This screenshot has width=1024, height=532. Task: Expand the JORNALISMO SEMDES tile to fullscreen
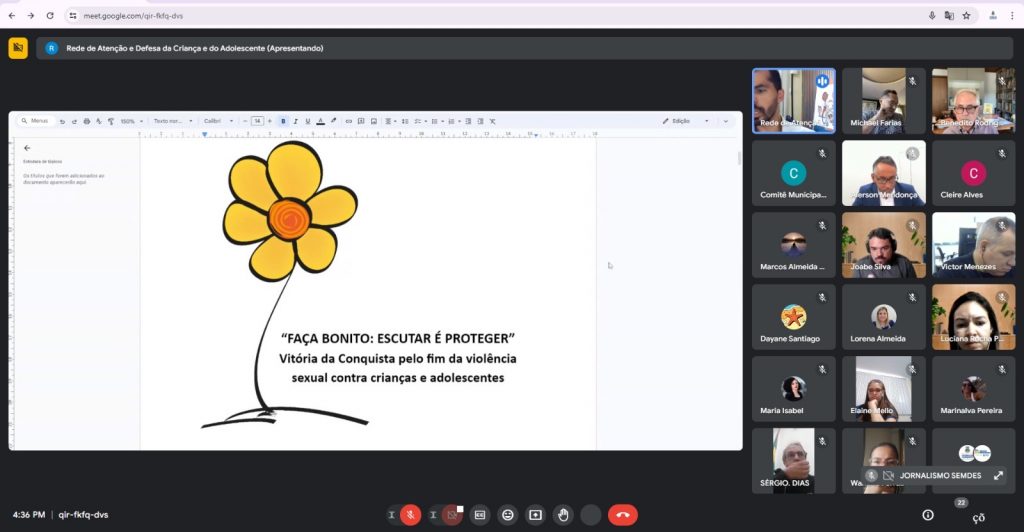[x=998, y=476]
